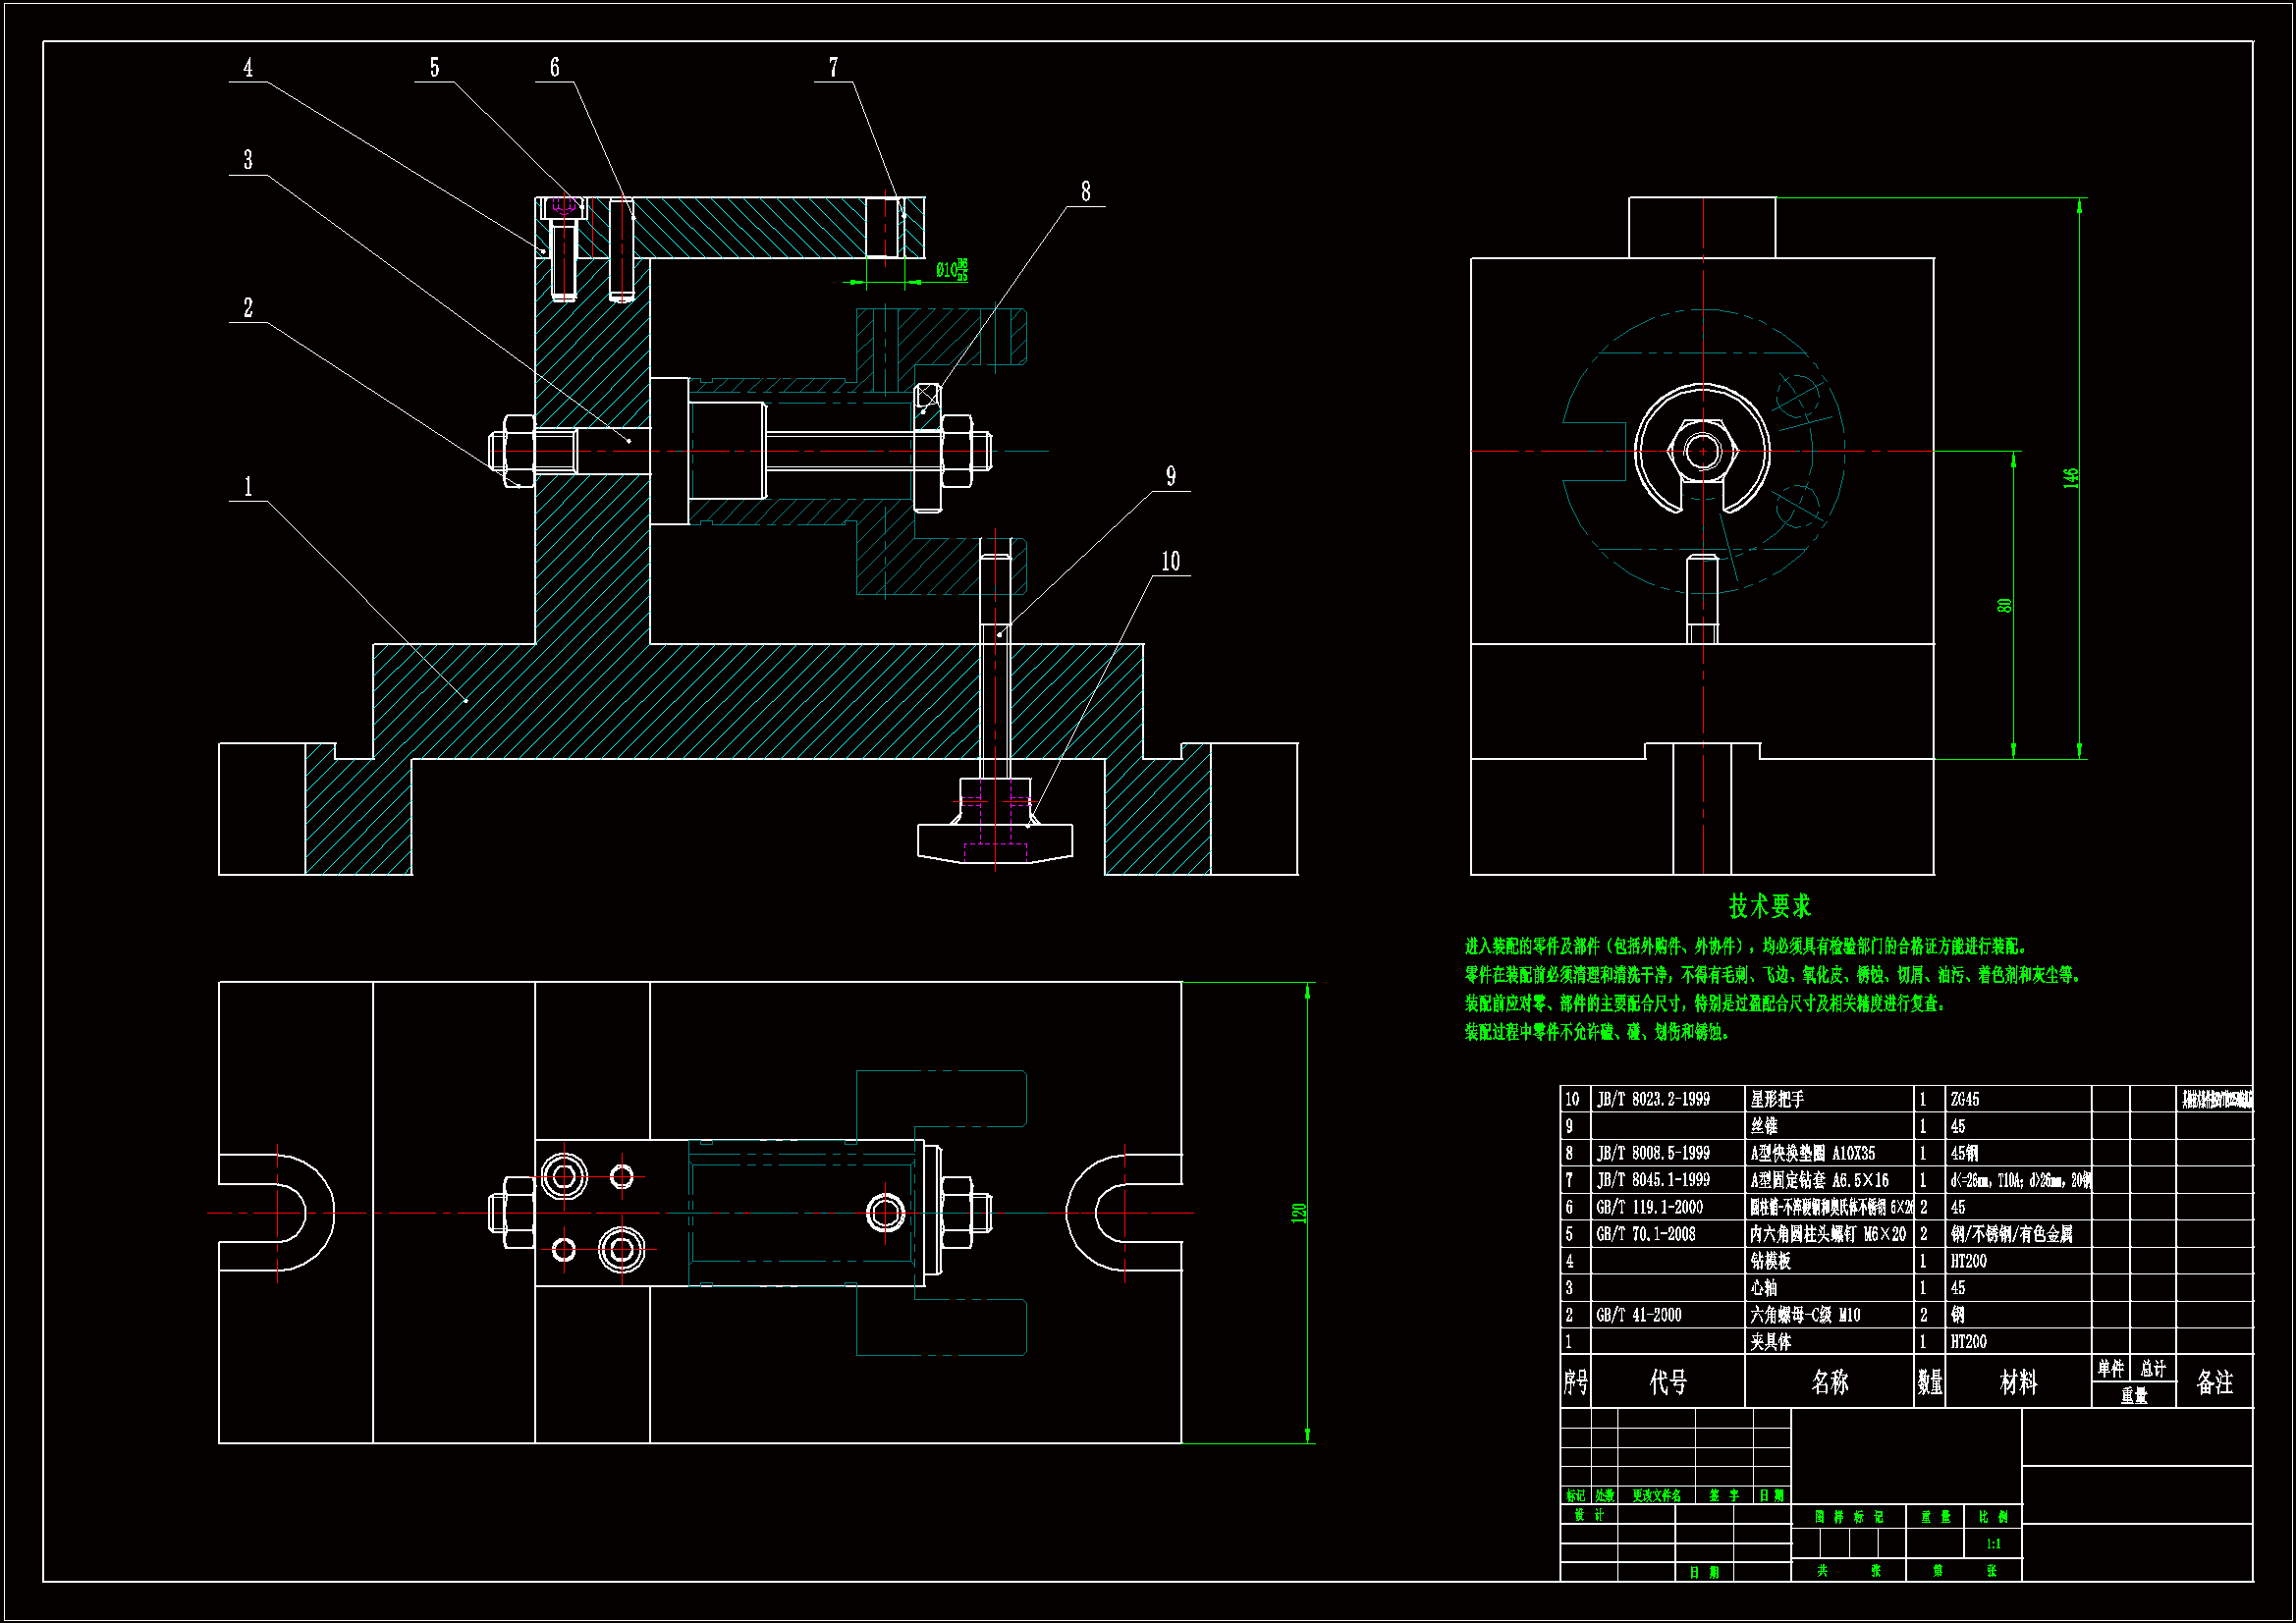This screenshot has width=2296, height=1623.
Task: Click balloon number 8 callout
Action: (x=1085, y=192)
